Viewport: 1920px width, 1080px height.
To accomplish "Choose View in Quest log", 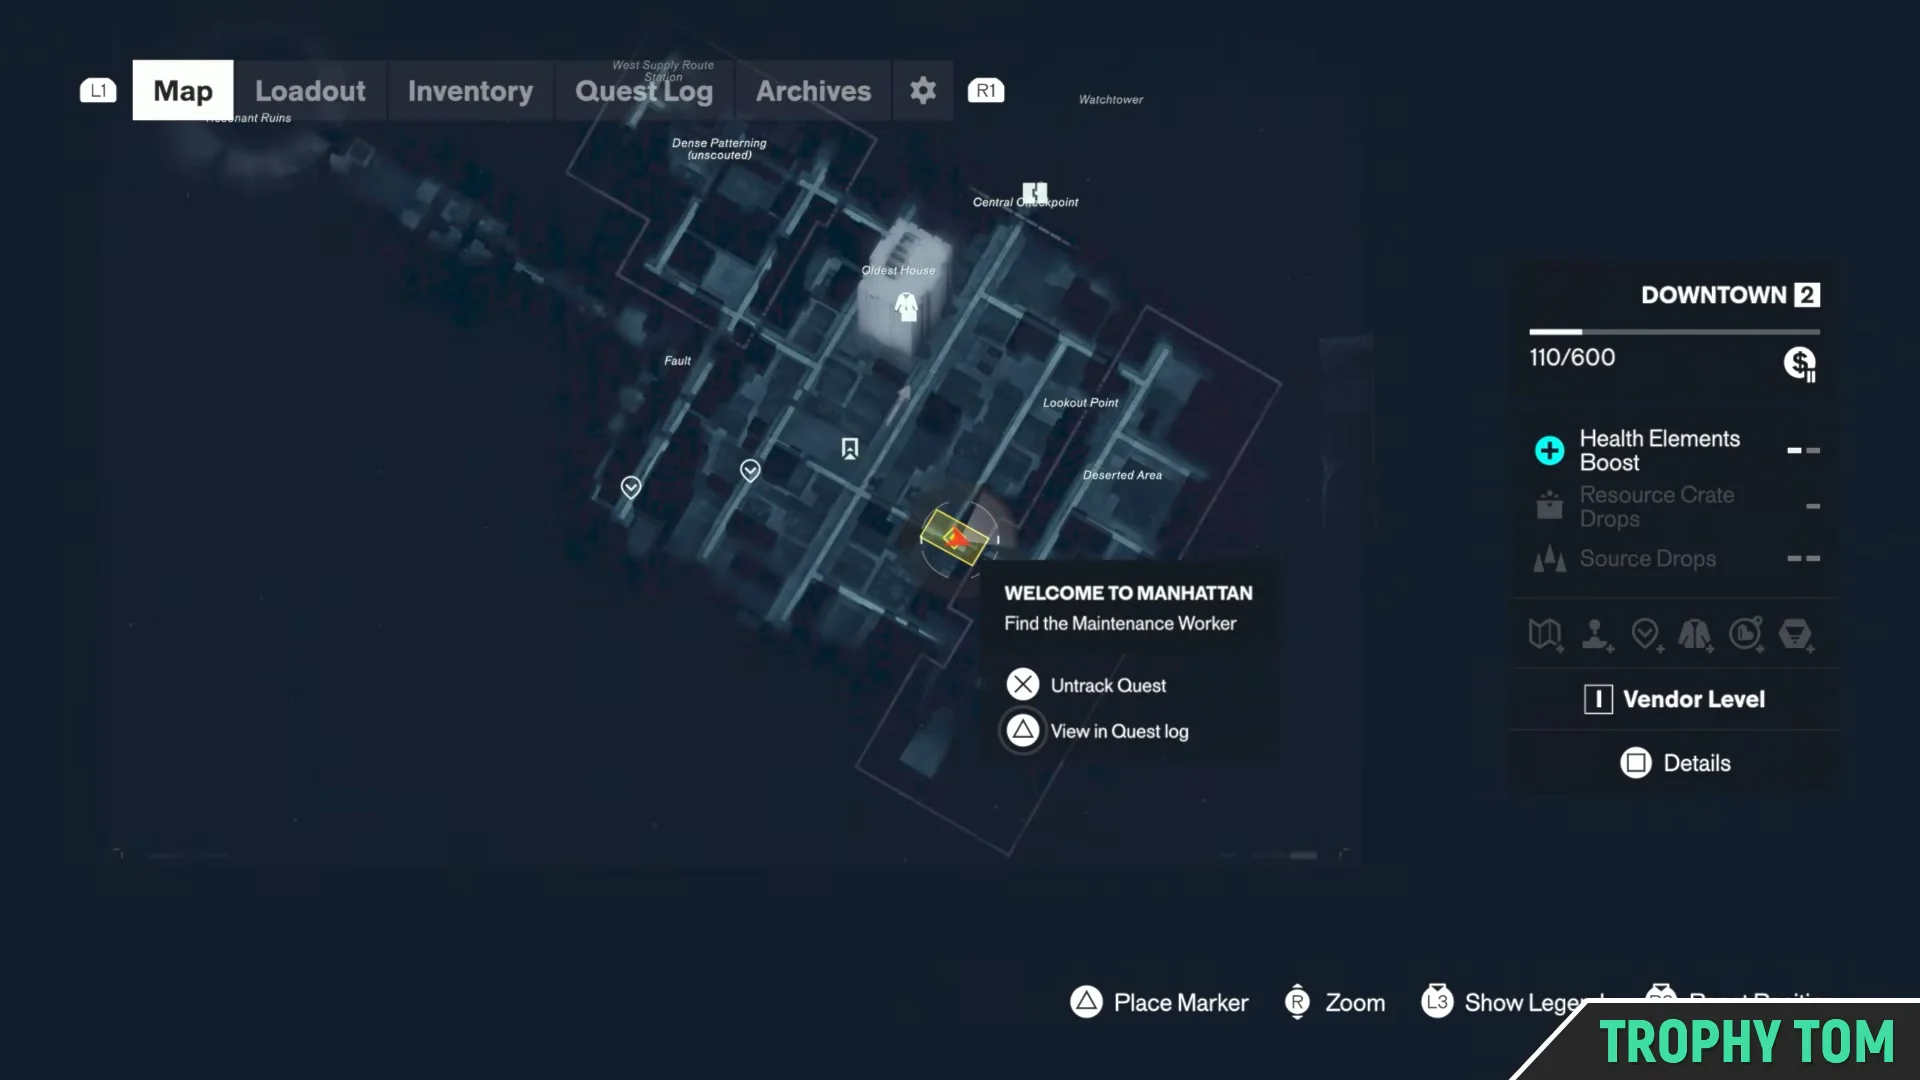I will pyautogui.click(x=1119, y=731).
